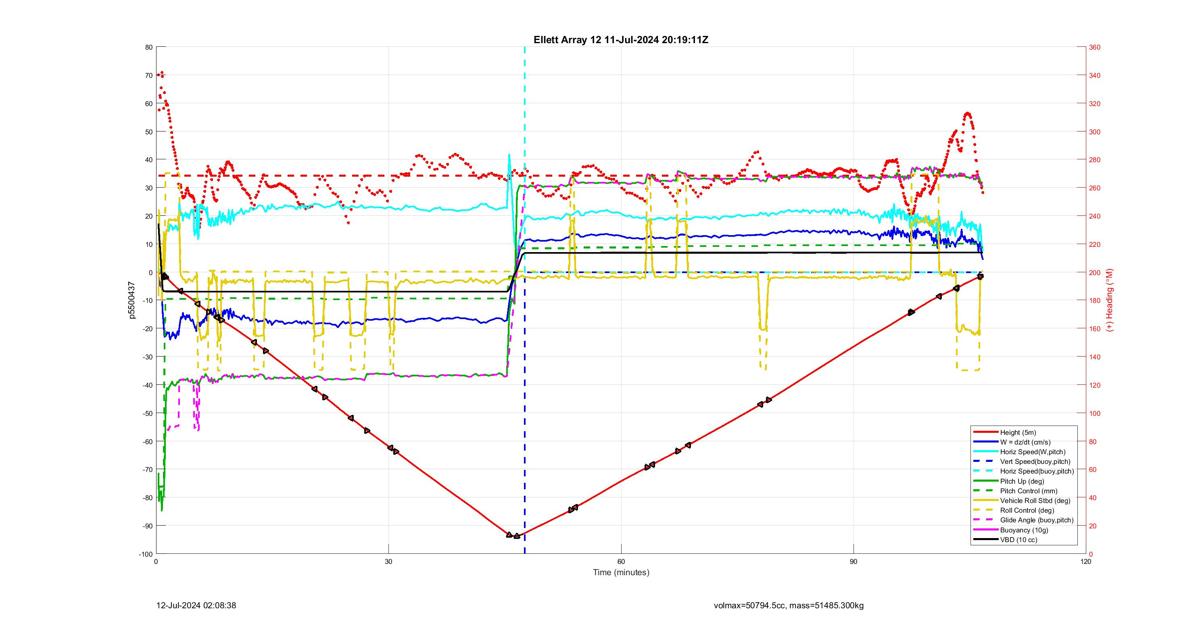
Task: Click the 'volmax=50794.5cc, mass=51485.300kg' footer text
Action: [789, 605]
